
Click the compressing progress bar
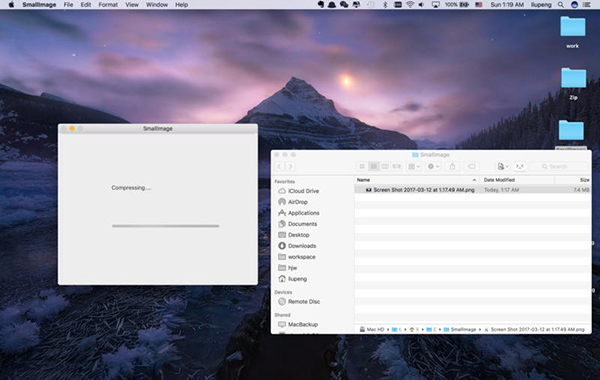pos(165,226)
